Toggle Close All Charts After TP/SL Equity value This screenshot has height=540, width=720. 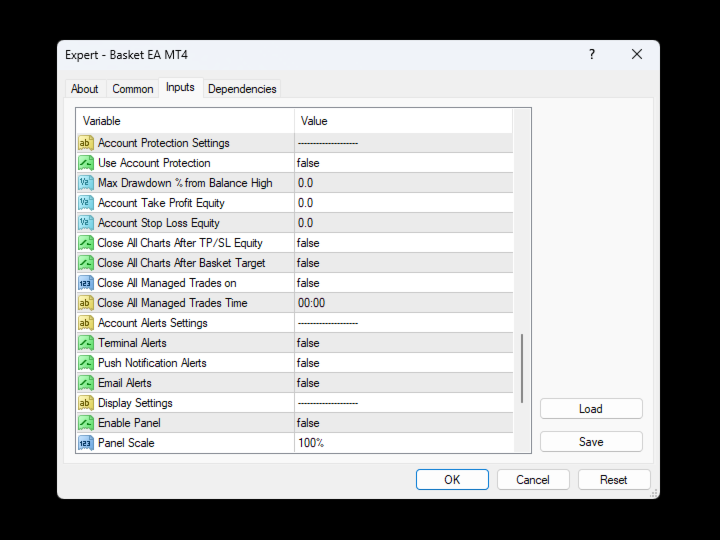click(404, 243)
